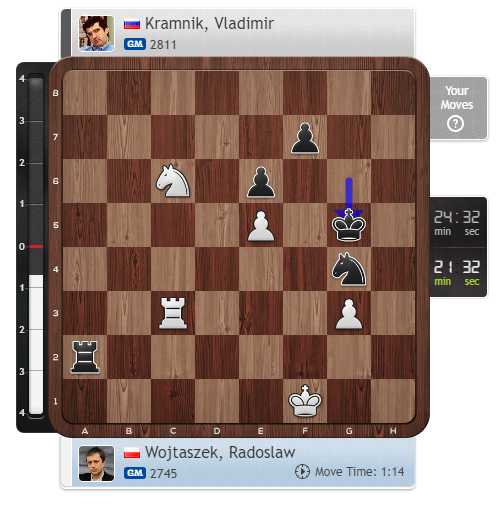Select the black pawn on e6
The image size is (499, 505).
click(x=261, y=182)
